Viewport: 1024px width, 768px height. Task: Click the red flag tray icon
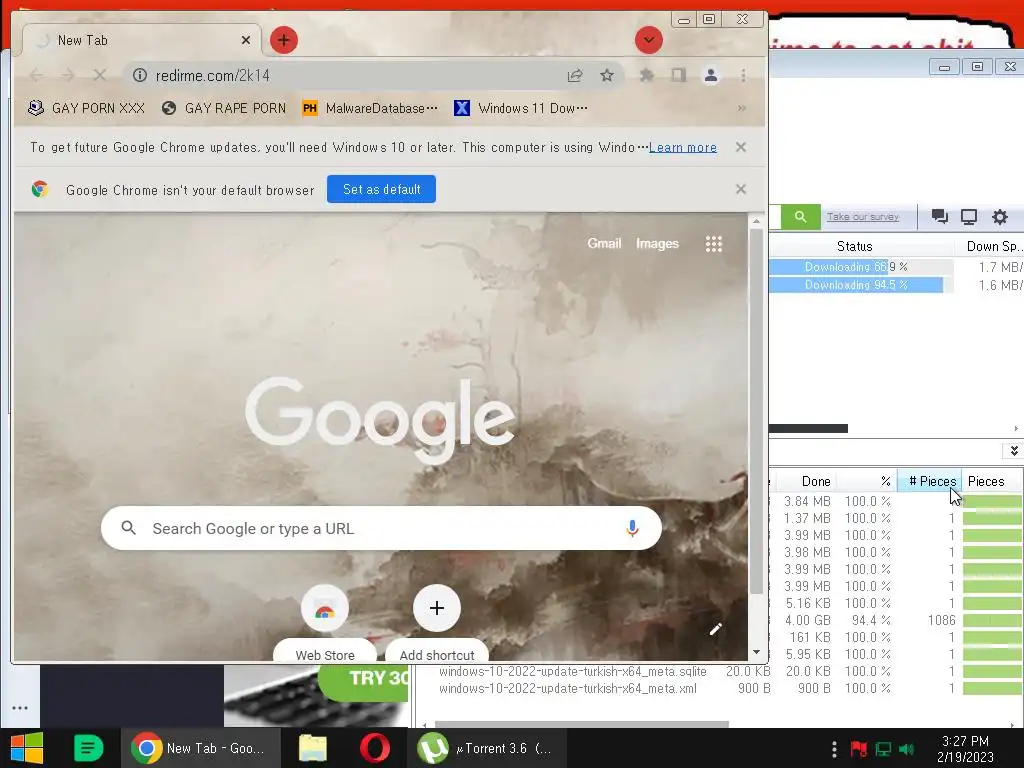point(858,749)
